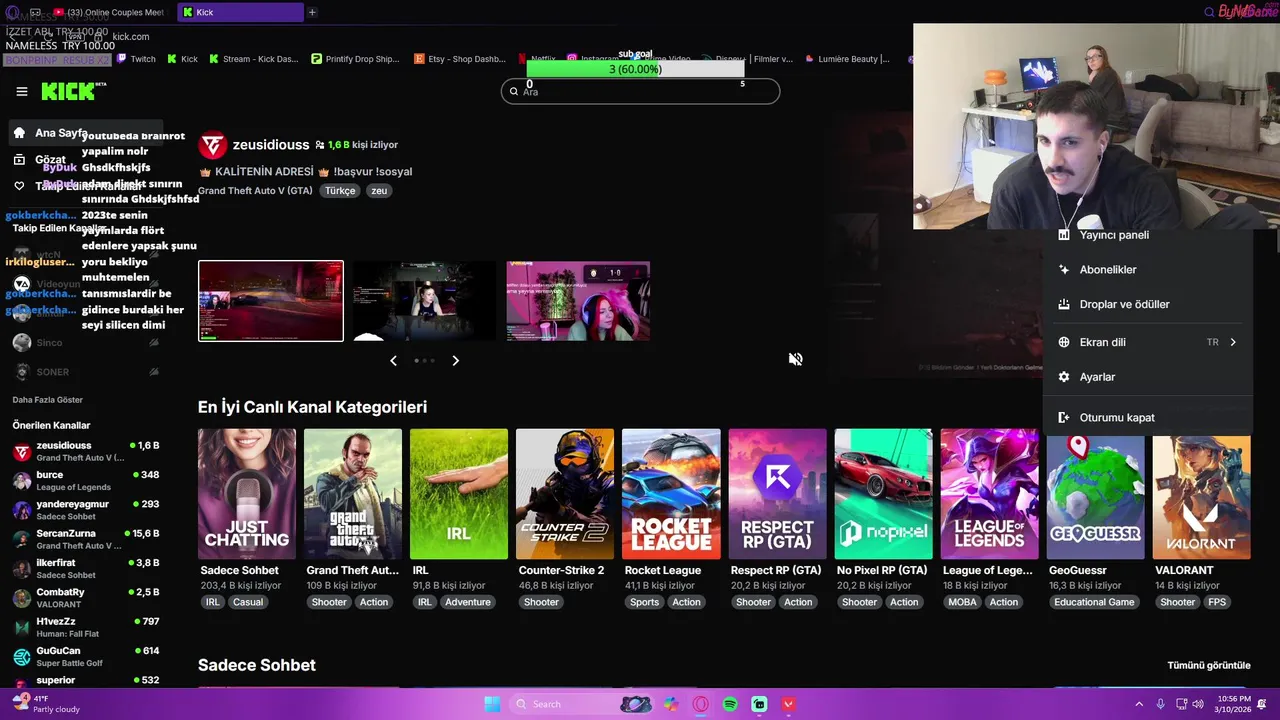
Task: Open Grand Theft Auto V (GTA) category link
Action: click(x=255, y=191)
